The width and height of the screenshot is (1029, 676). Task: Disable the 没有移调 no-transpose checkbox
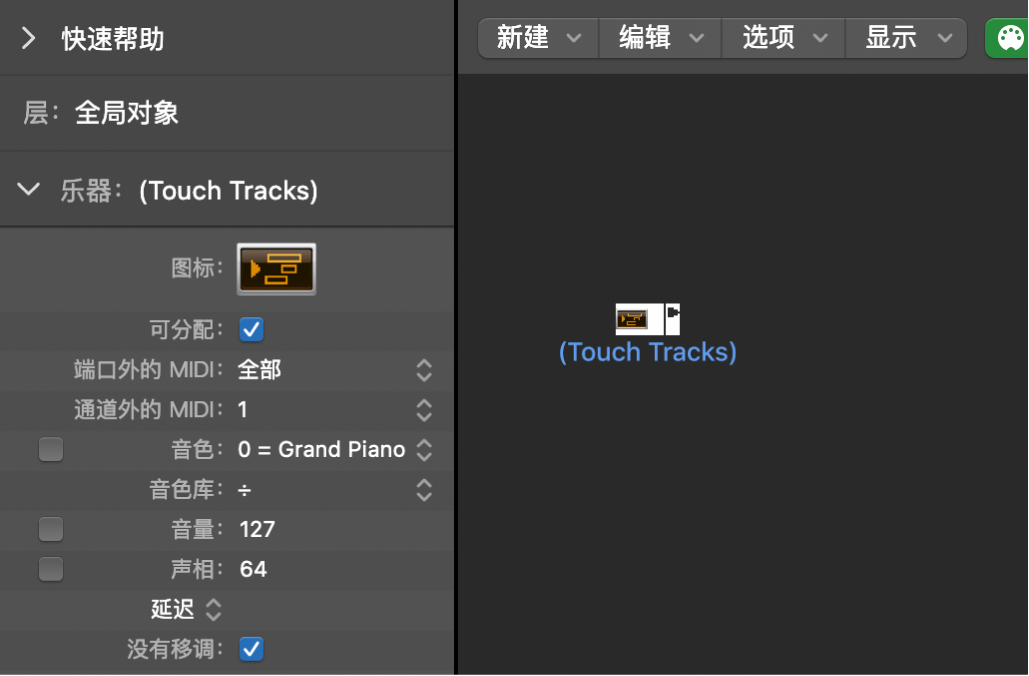tap(251, 649)
